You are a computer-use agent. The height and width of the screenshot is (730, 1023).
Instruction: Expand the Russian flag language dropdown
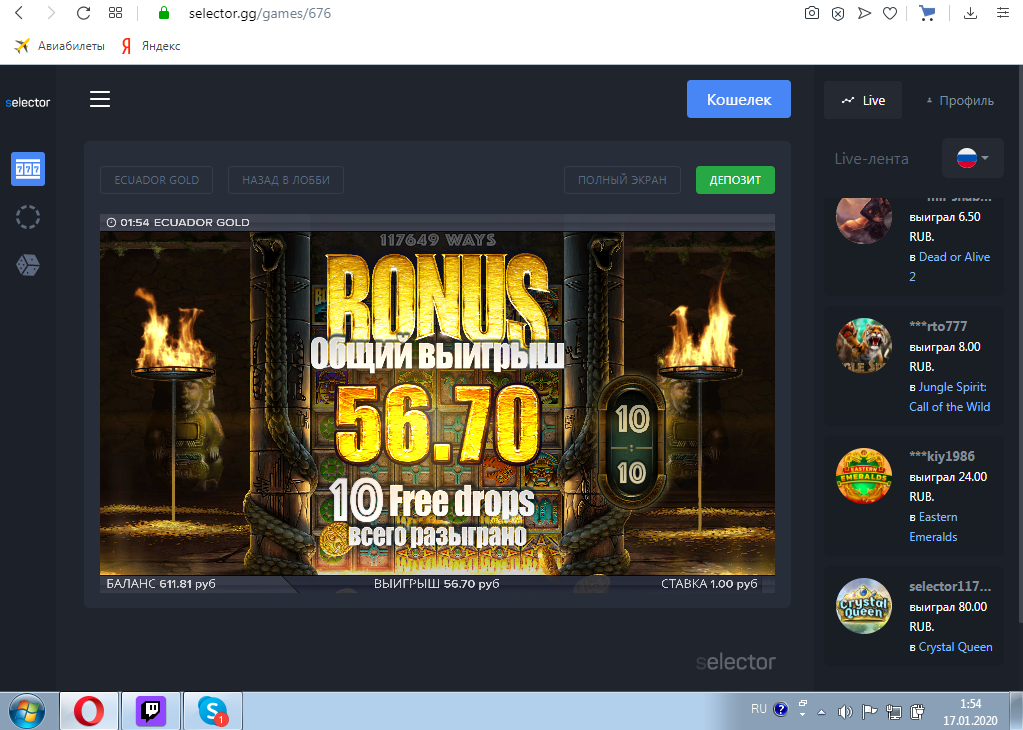click(x=973, y=158)
